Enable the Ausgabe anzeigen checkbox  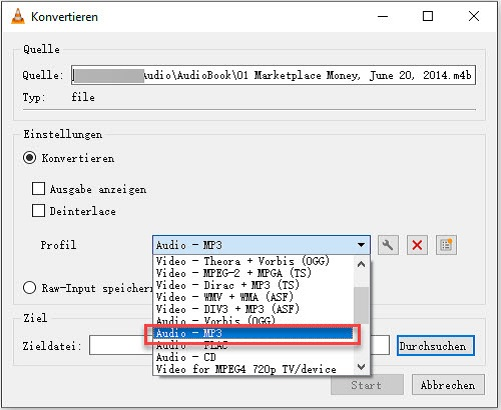pos(38,188)
